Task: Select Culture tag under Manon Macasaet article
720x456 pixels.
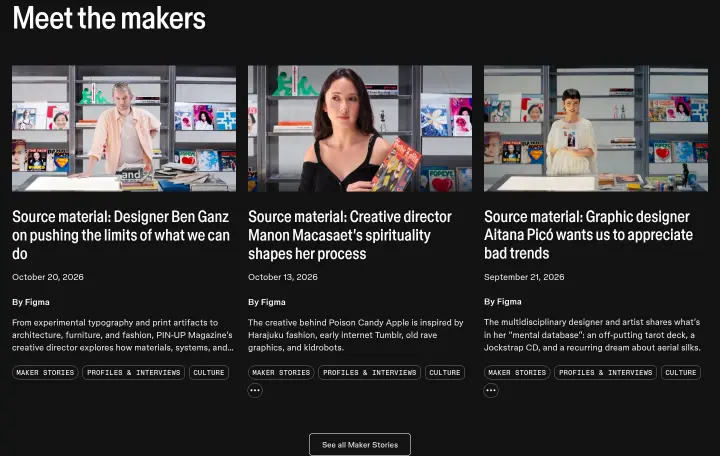Action: click(x=445, y=372)
